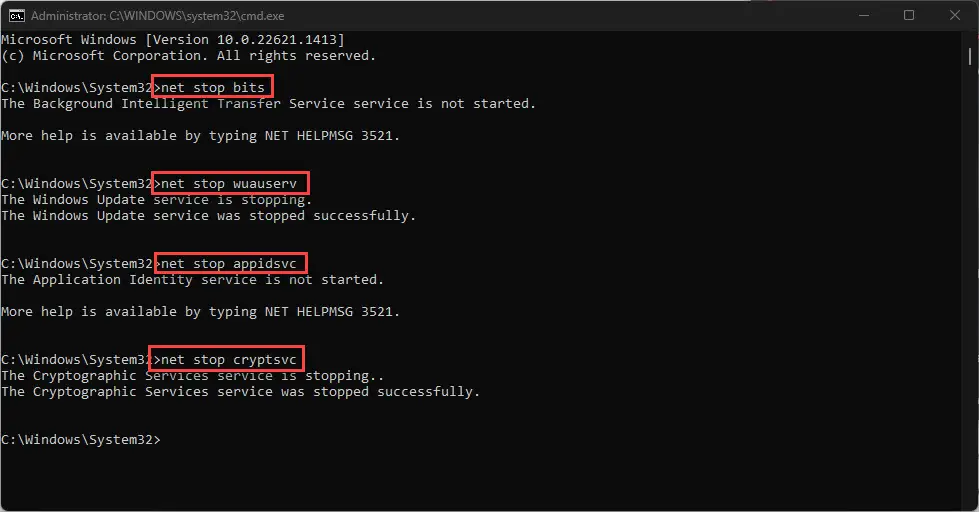
Task: Click the highlighted 'net stop appidsvc' command
Action: [x=229, y=263]
